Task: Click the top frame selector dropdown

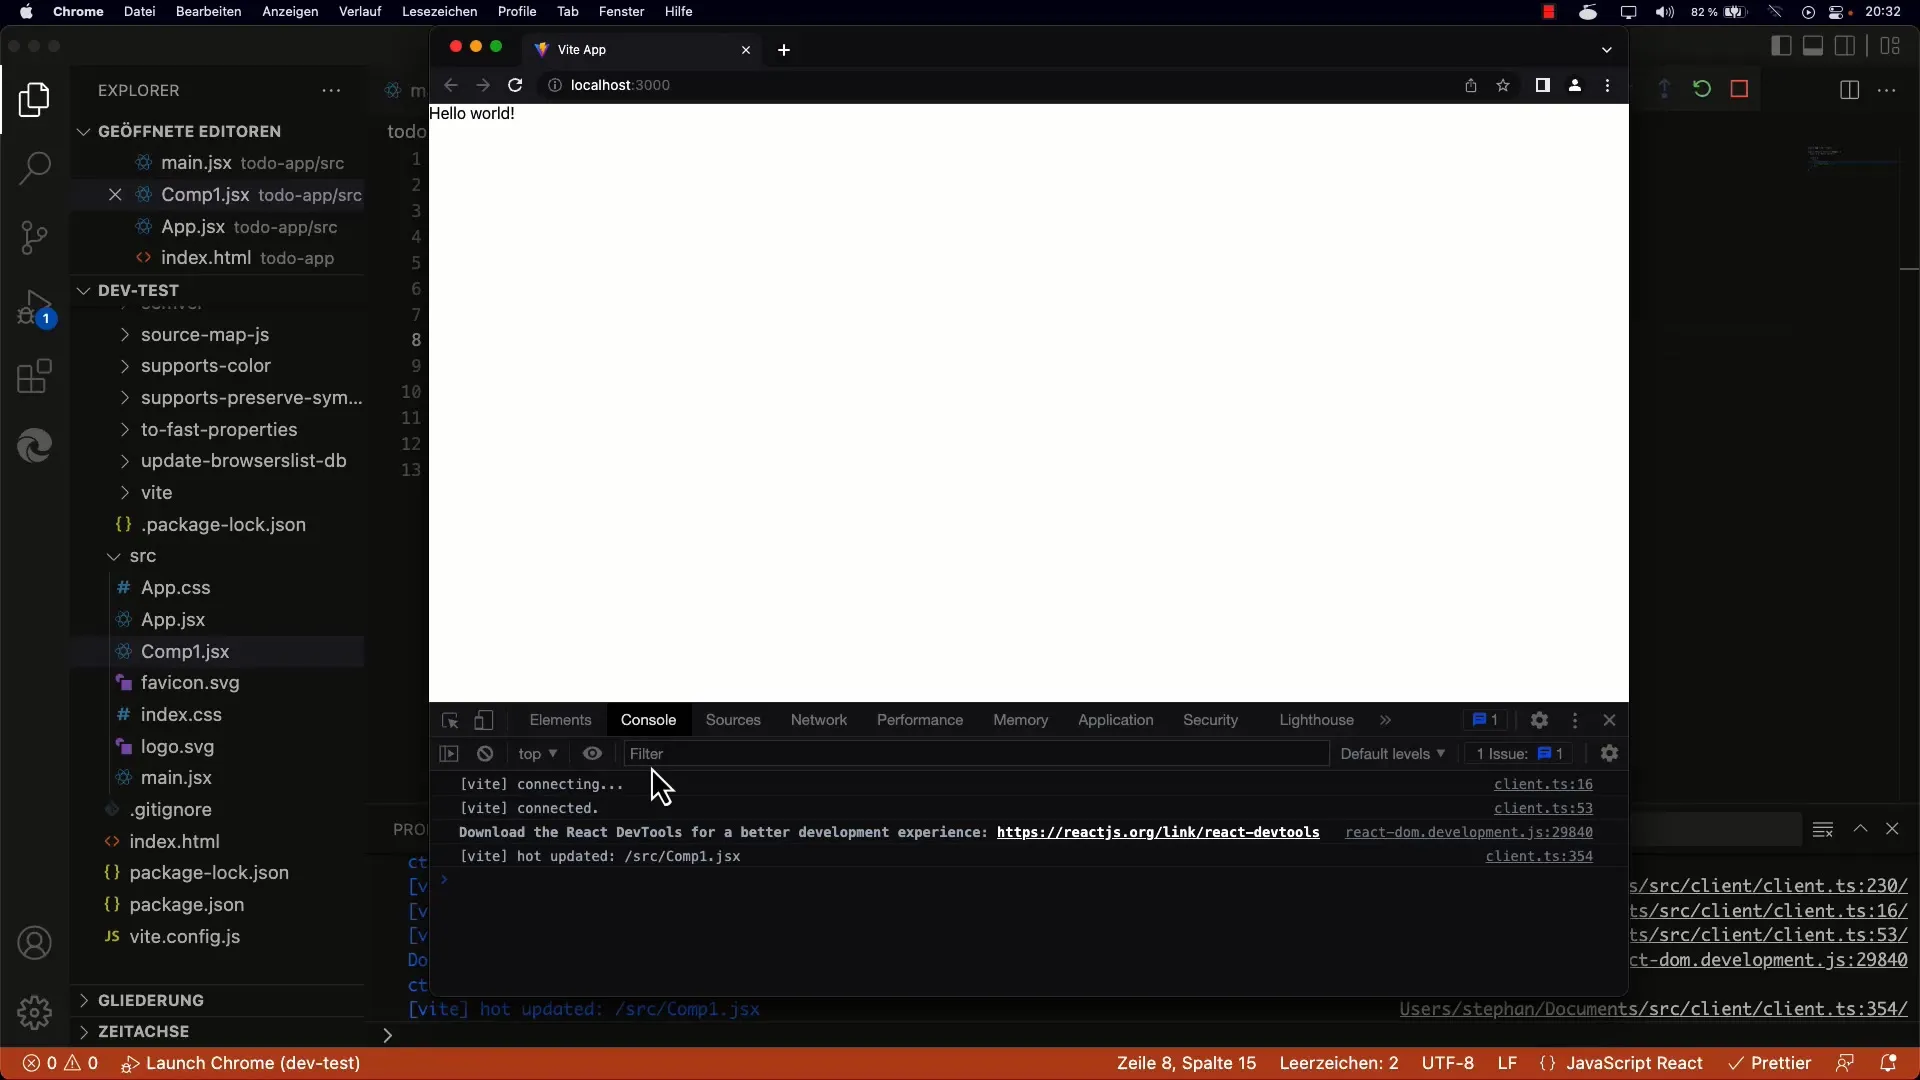Action: [x=538, y=753]
